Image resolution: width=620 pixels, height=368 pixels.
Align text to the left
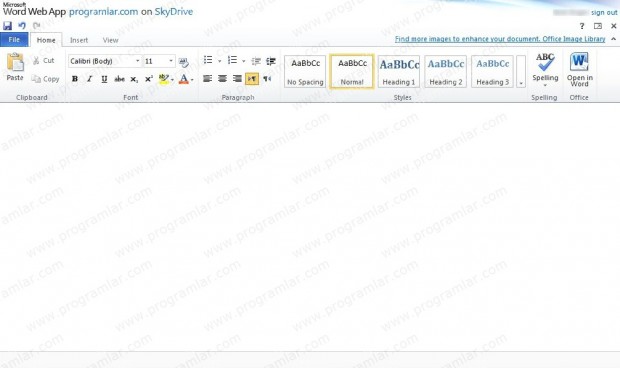pyautogui.click(x=207, y=79)
